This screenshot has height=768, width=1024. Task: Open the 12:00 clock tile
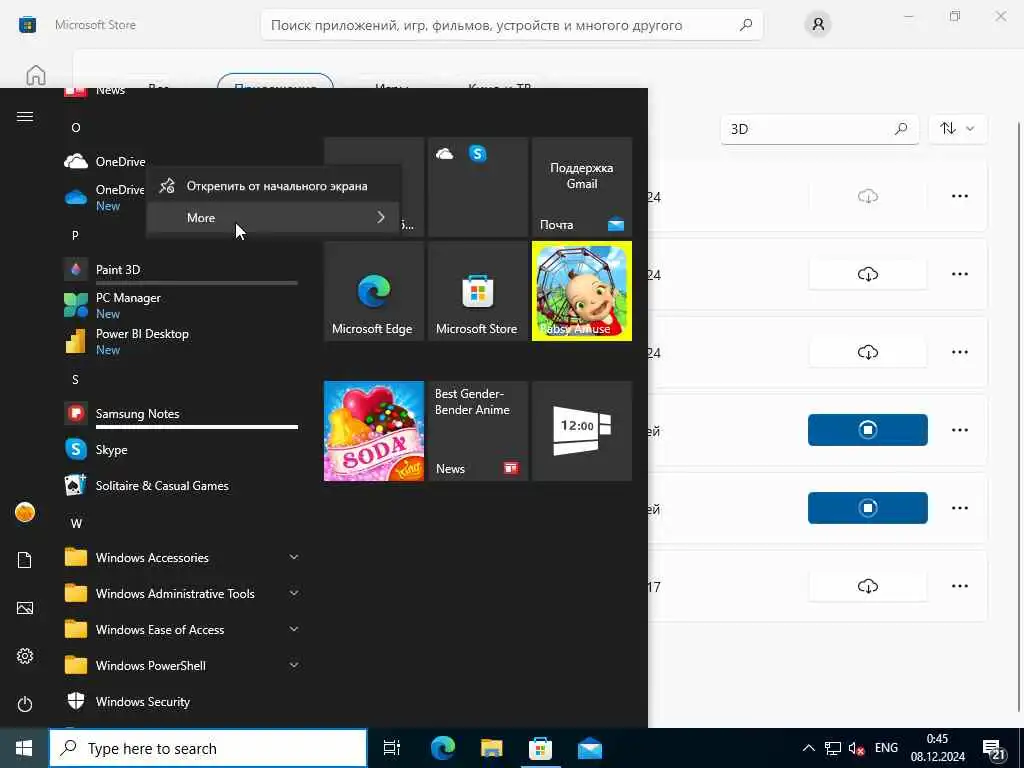(x=582, y=431)
